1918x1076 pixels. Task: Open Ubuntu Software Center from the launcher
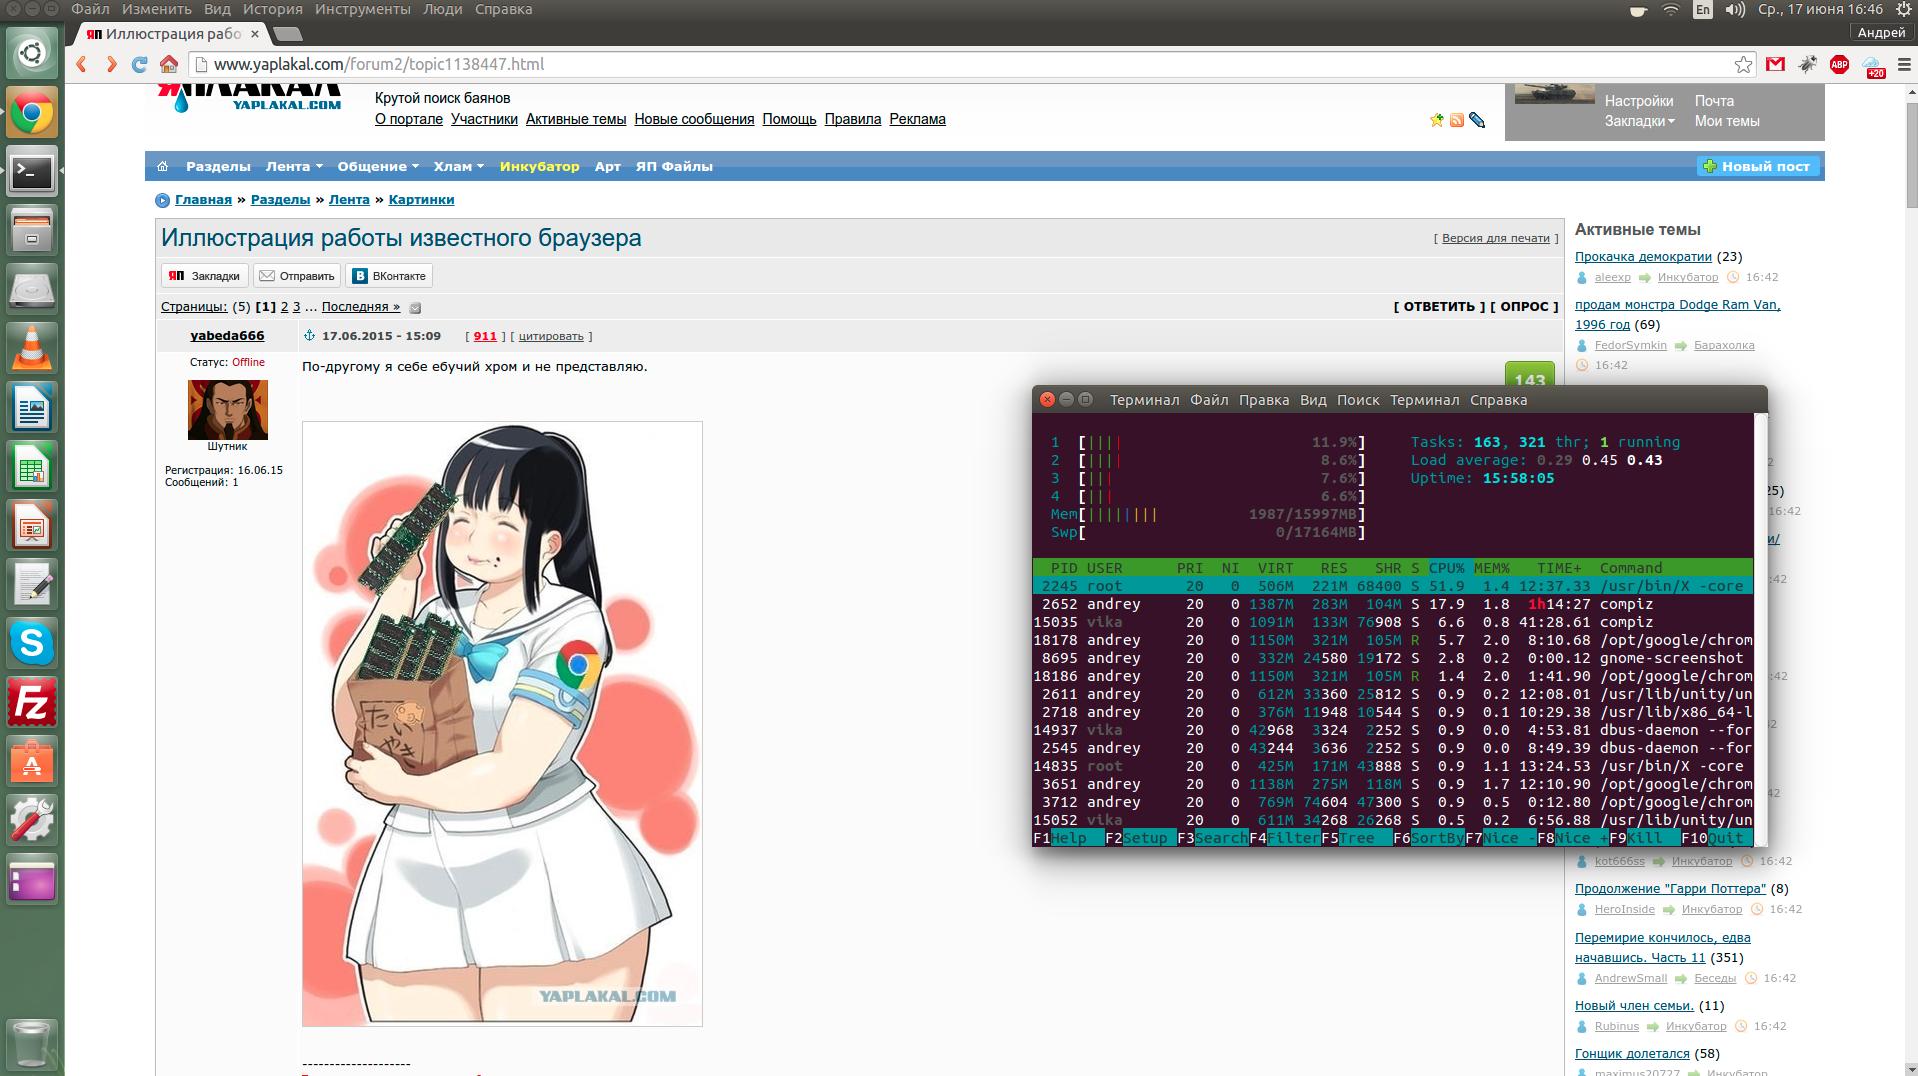pos(32,761)
